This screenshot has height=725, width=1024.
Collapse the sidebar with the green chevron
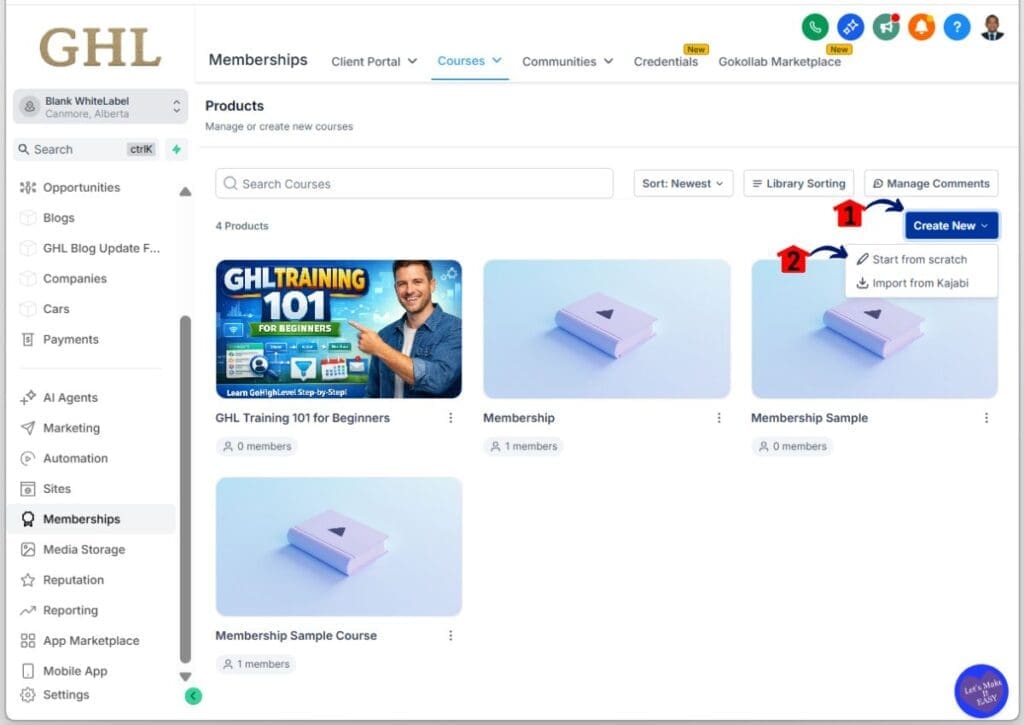point(193,695)
